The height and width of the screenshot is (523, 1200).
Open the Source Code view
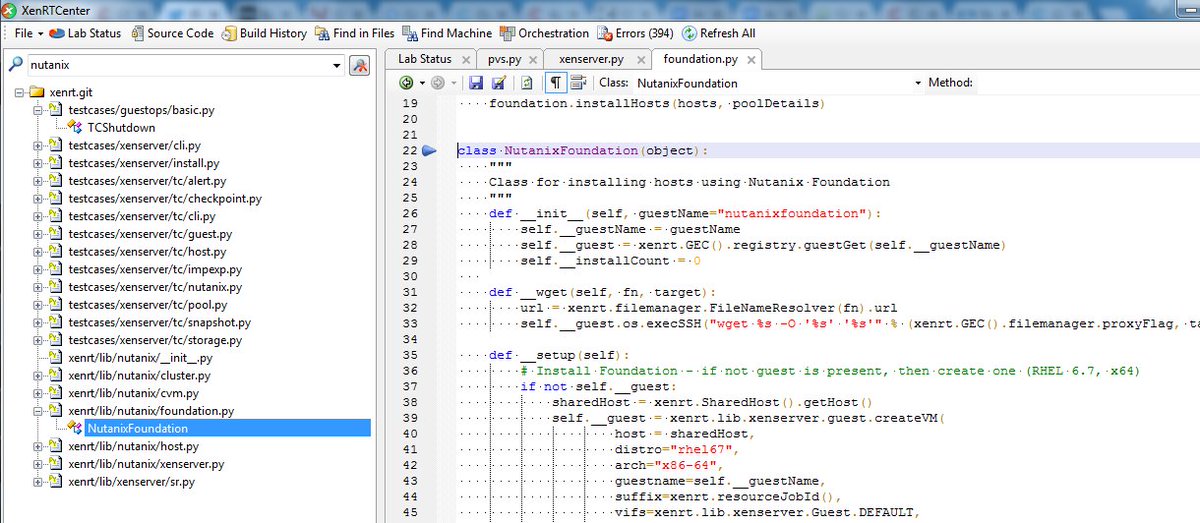[172, 33]
